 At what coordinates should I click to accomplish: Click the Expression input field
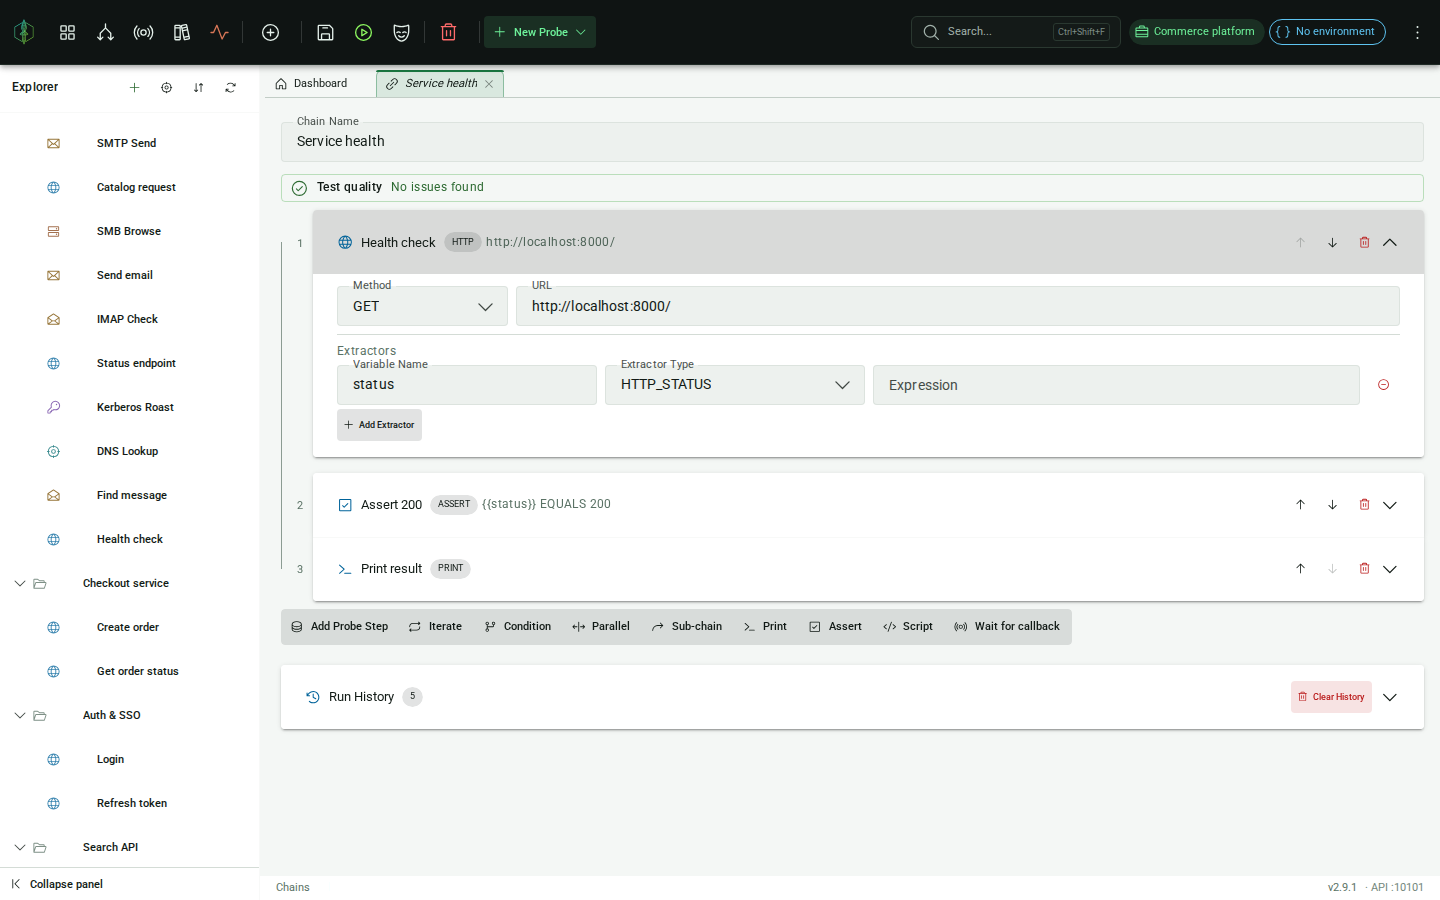pos(1116,385)
